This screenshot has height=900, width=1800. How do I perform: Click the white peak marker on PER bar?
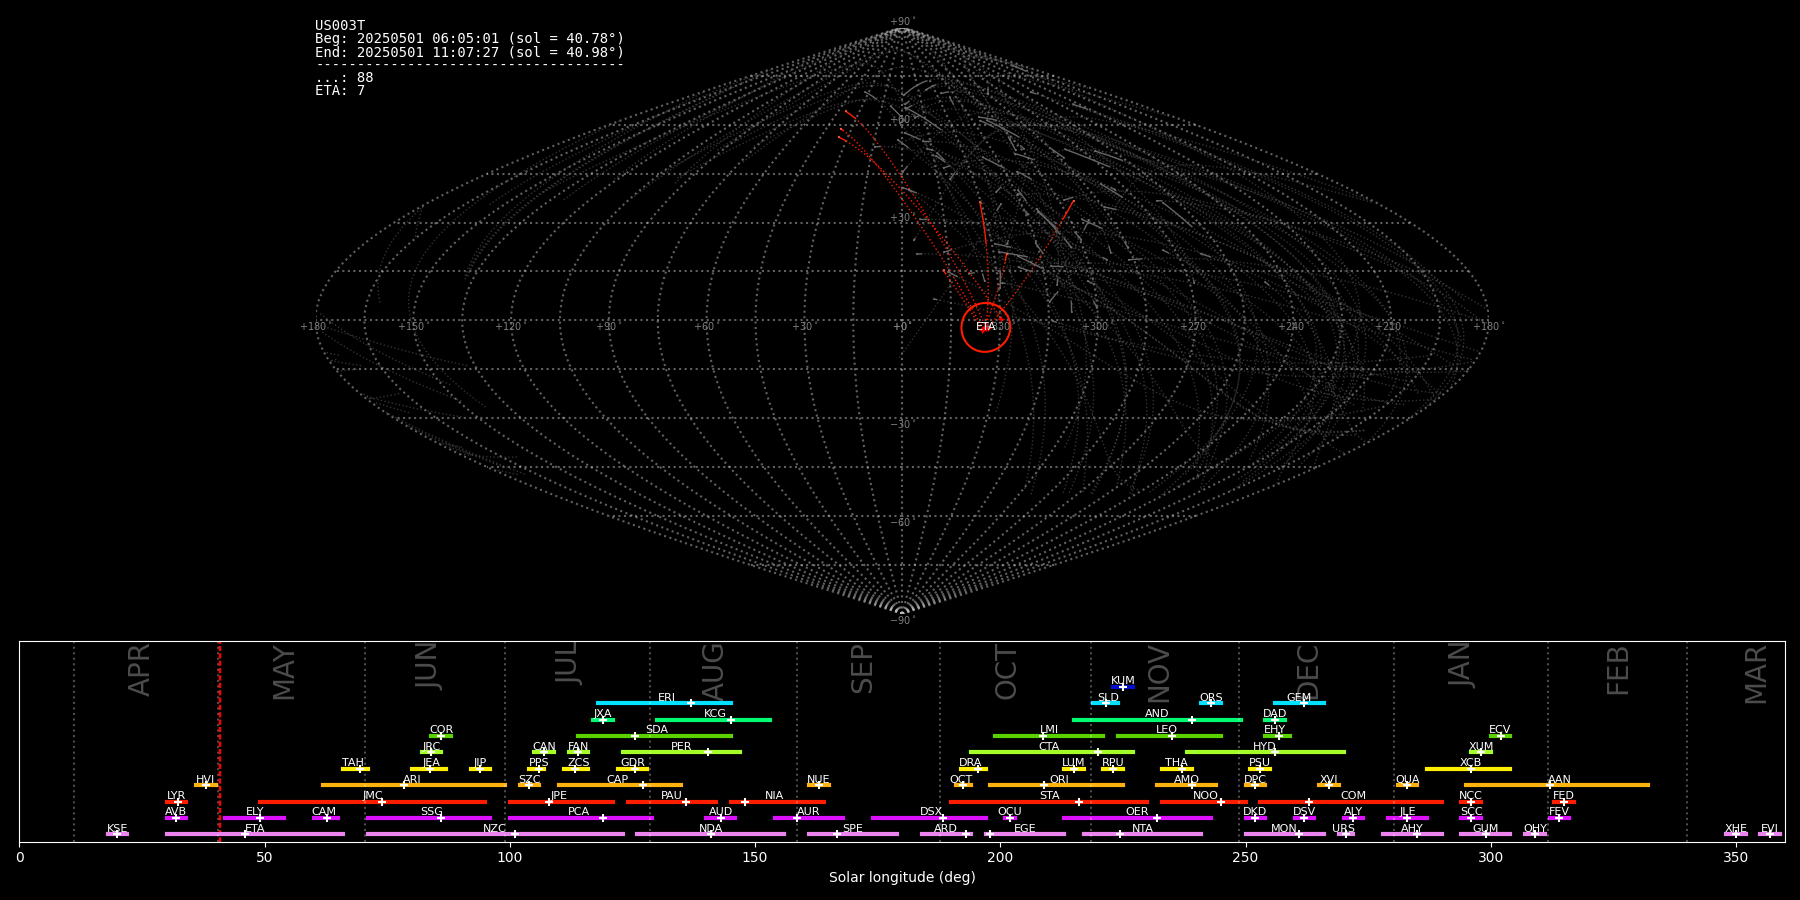[708, 752]
